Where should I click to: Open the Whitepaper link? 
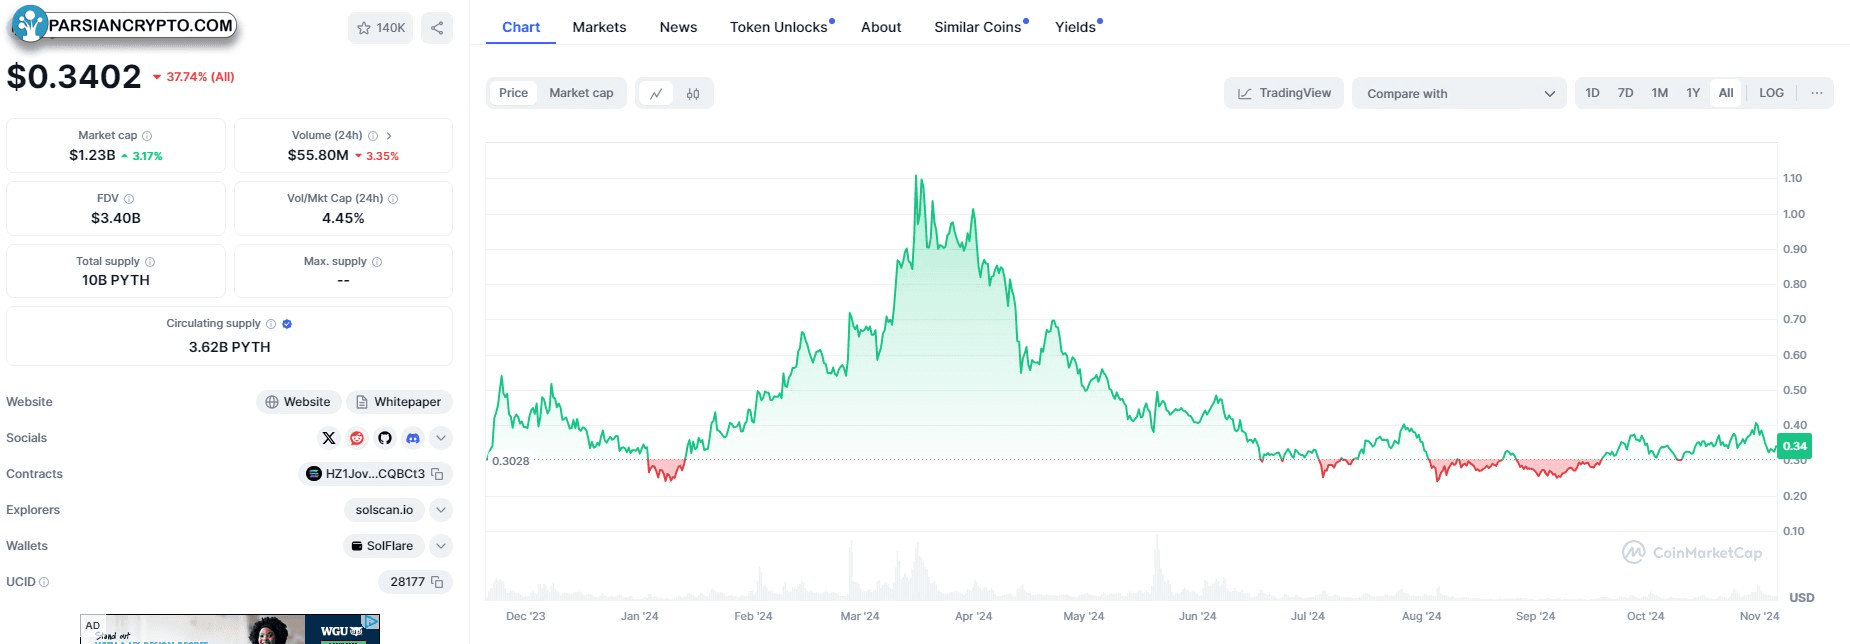tap(399, 402)
